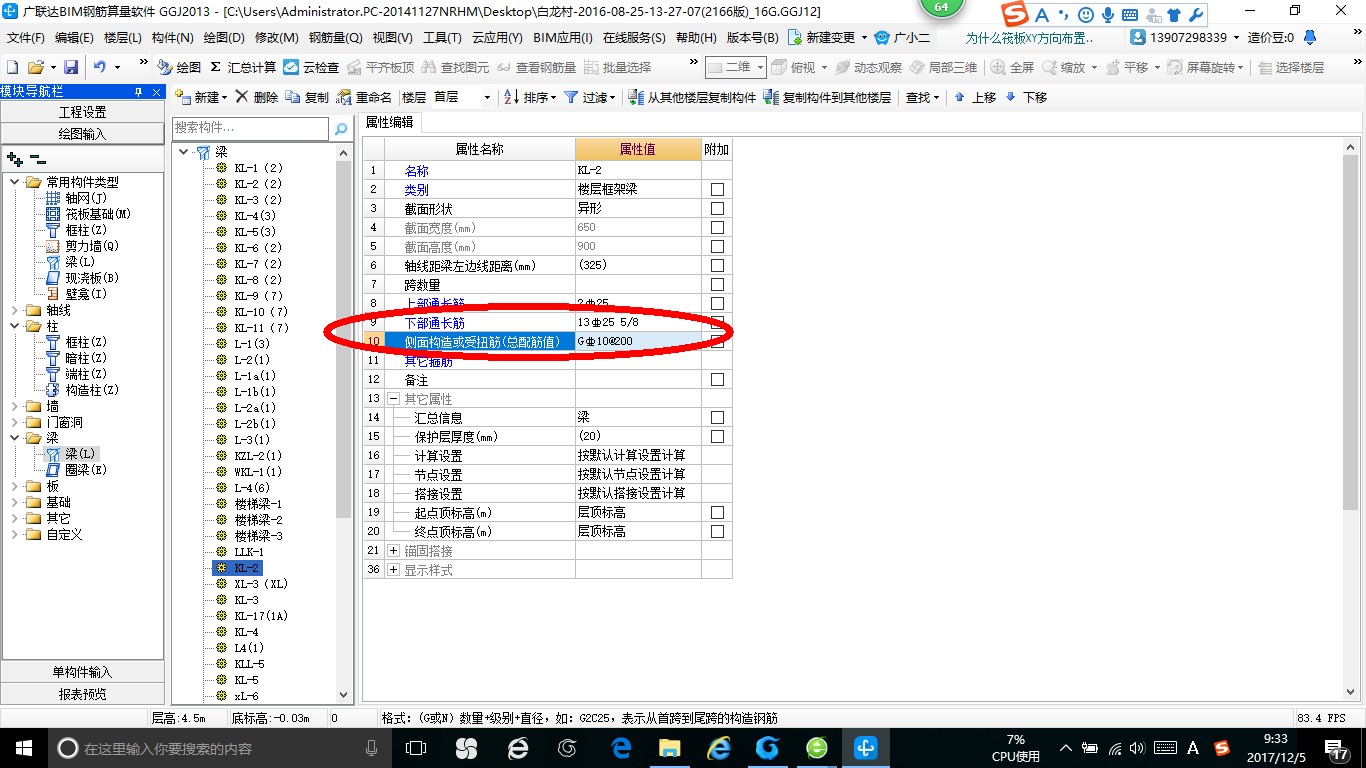The width and height of the screenshot is (1366, 768).
Task: Tick the 附加 checkbox for 起点顶标高(m)
Action: click(x=717, y=513)
